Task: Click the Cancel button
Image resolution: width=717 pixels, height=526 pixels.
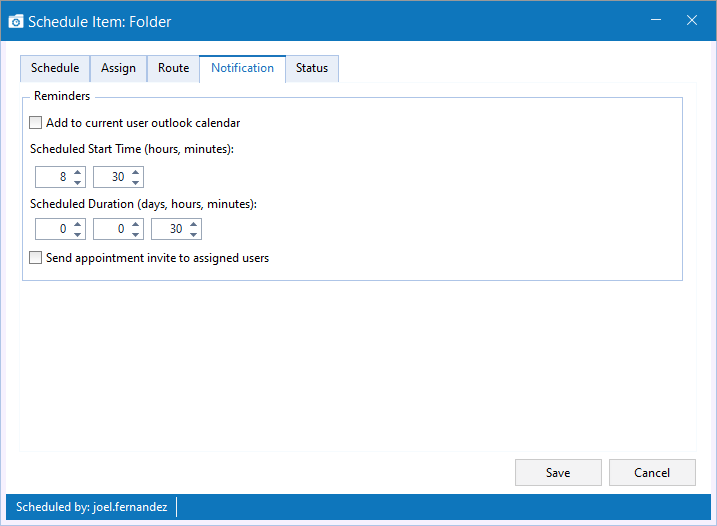Action: (652, 472)
